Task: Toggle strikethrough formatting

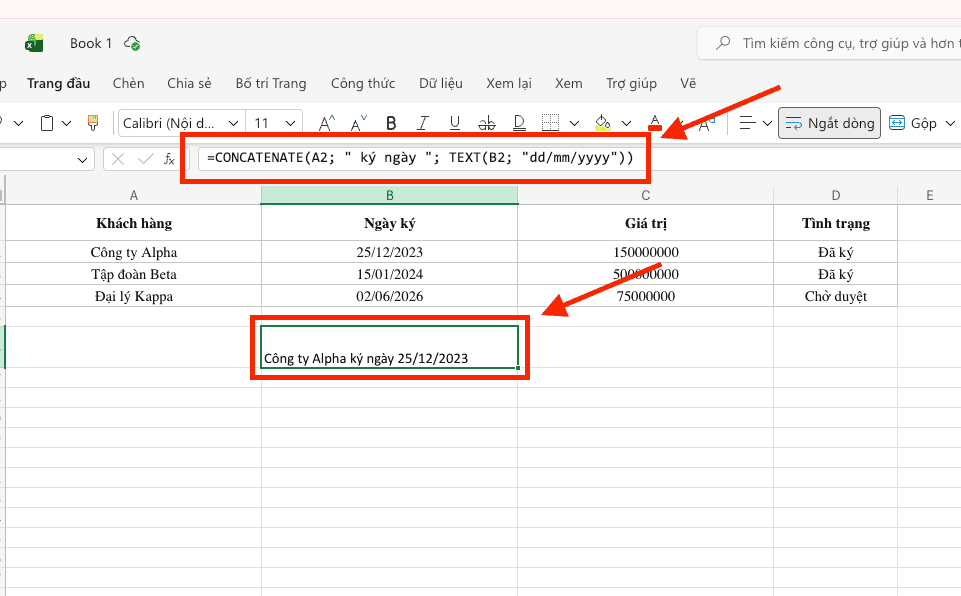Action: click(487, 123)
